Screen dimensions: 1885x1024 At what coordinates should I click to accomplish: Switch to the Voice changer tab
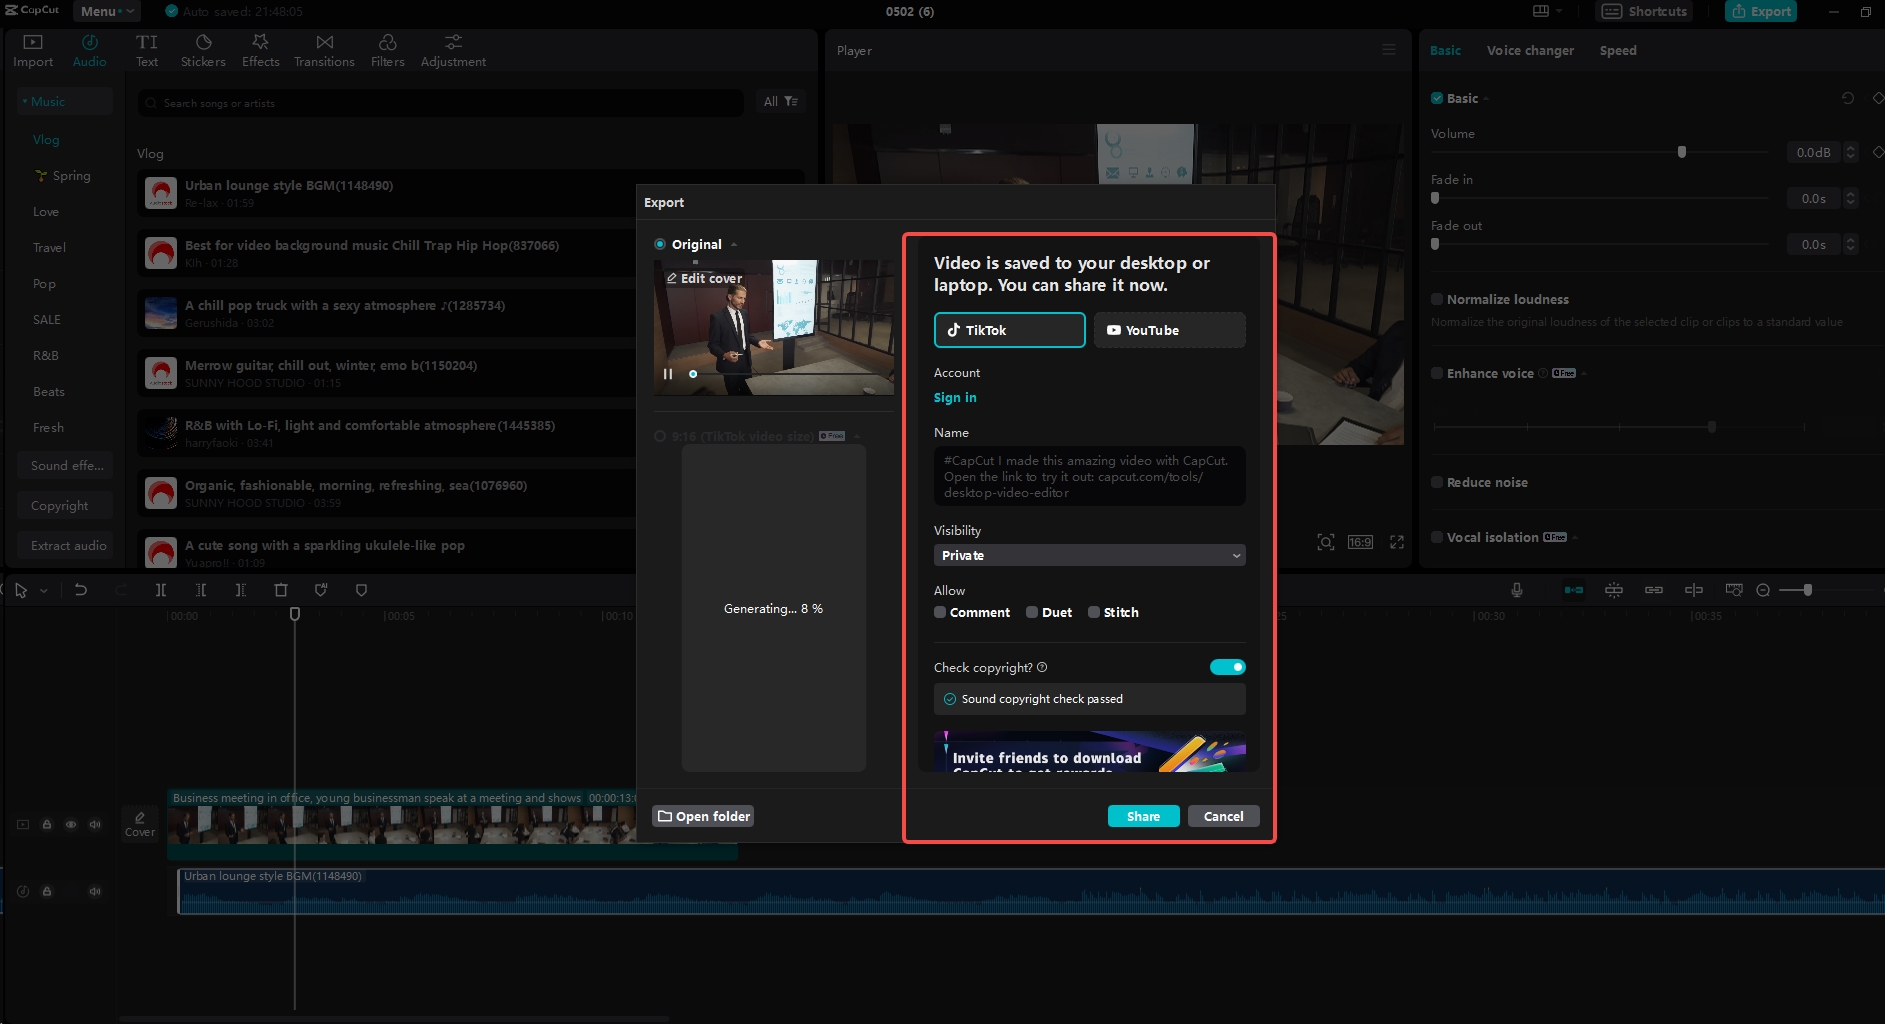pyautogui.click(x=1530, y=50)
